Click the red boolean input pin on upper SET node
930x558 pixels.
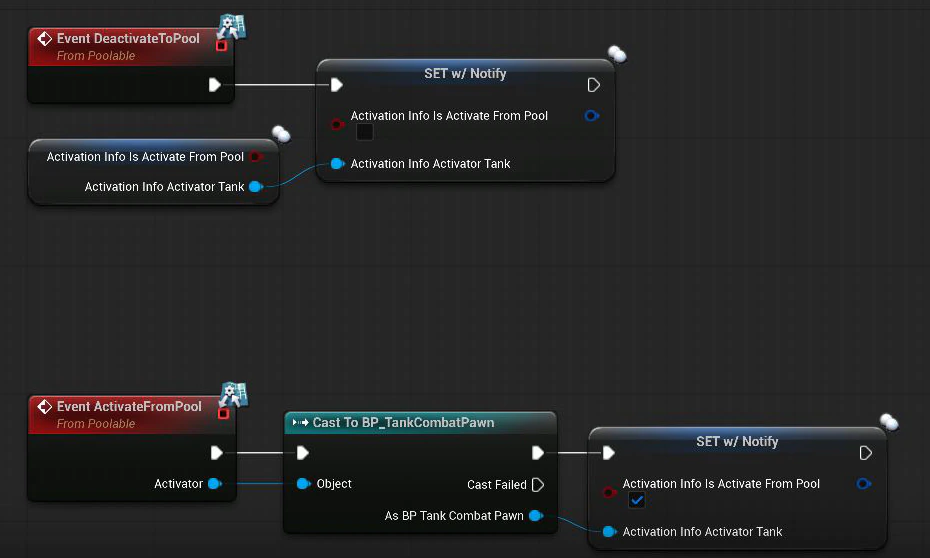tap(337, 124)
